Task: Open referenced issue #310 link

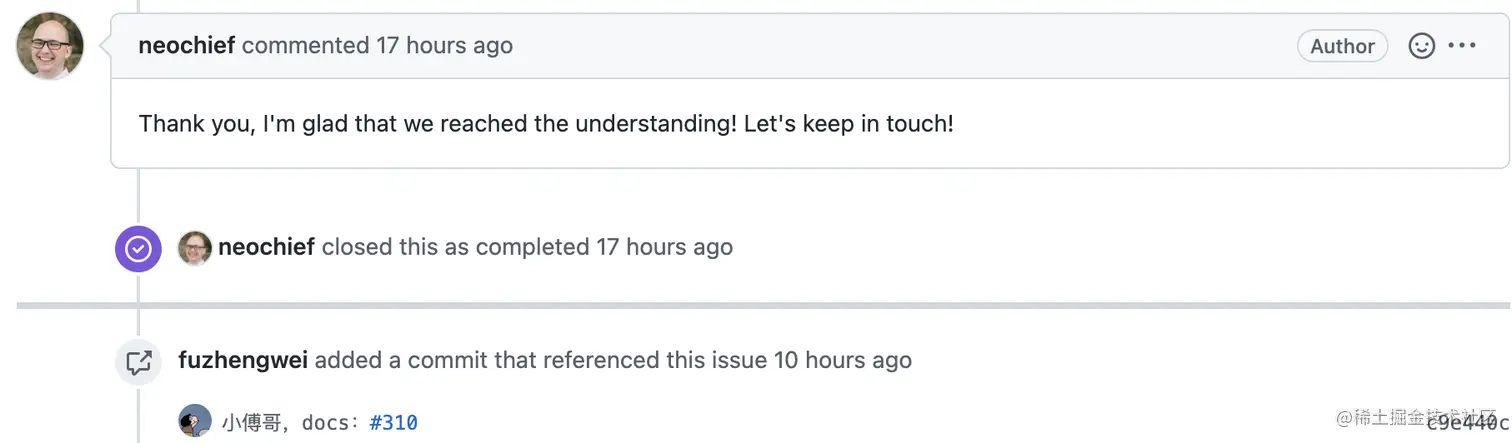Action: [x=394, y=423]
